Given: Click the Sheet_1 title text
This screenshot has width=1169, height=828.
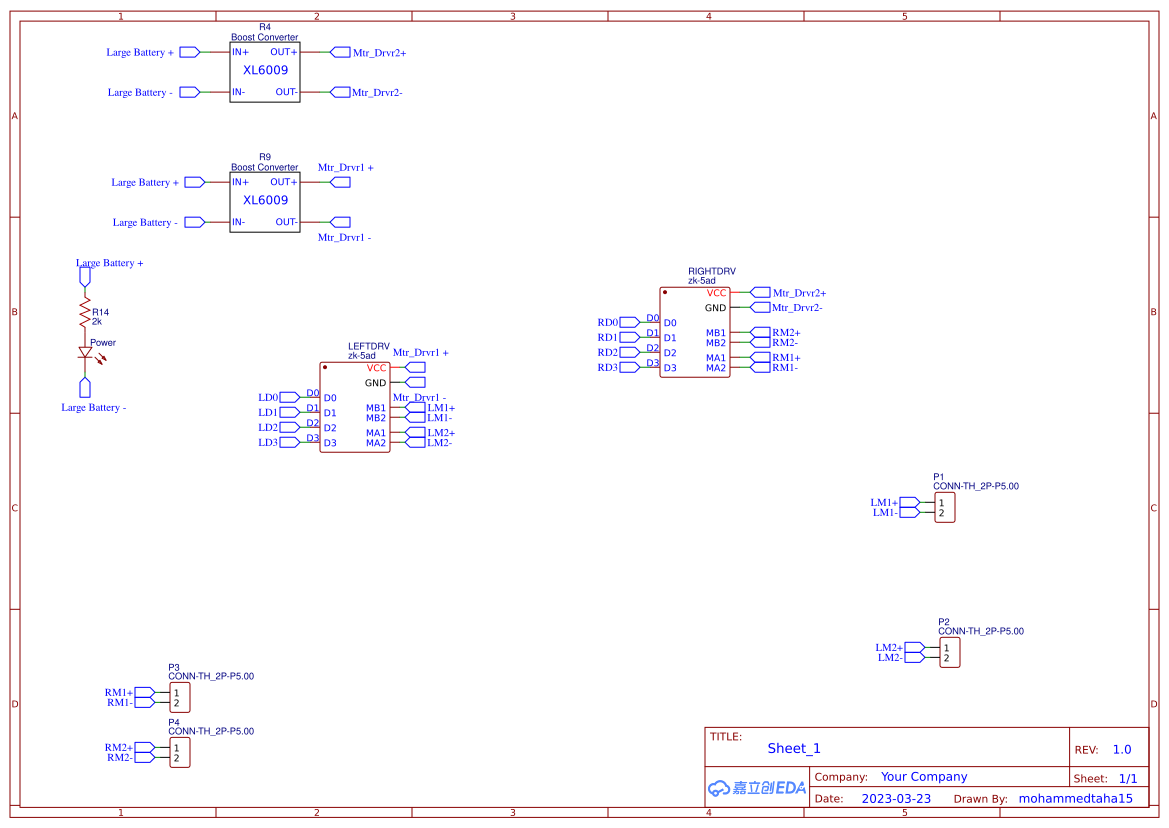Looking at the screenshot, I should point(794,749).
